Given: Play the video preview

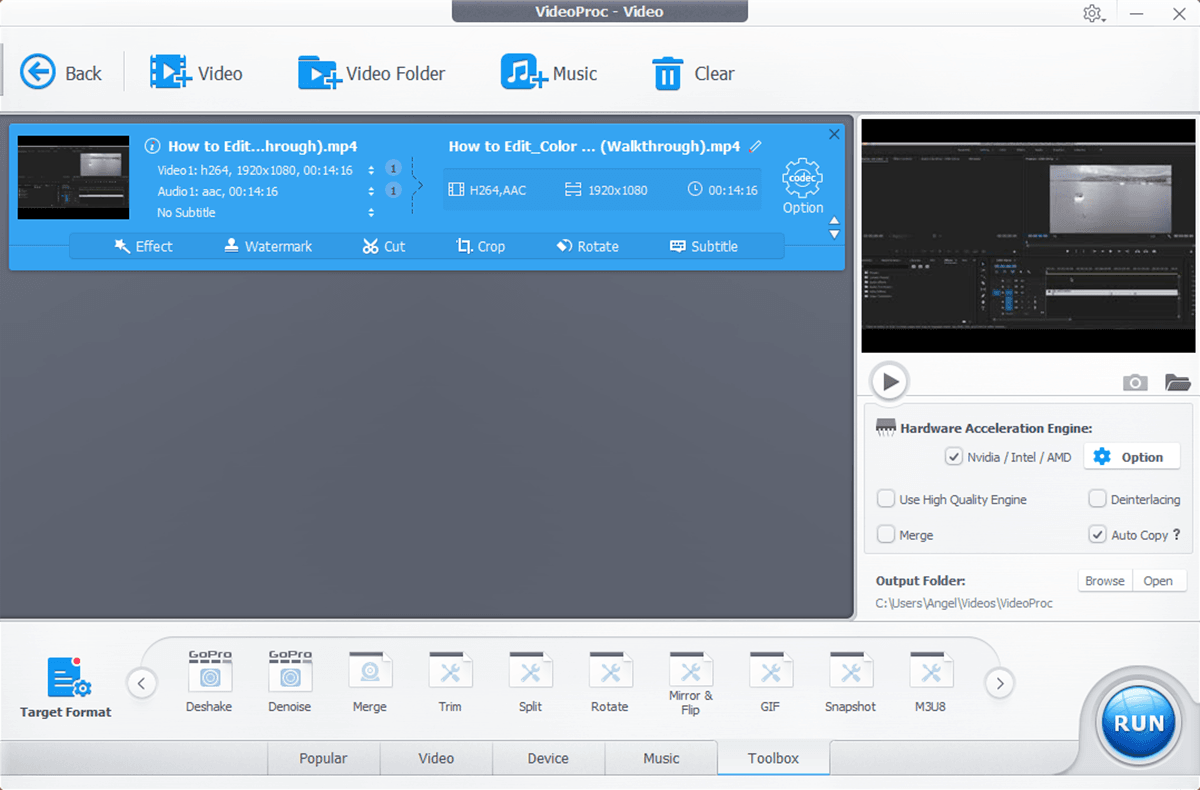Looking at the screenshot, I should click(889, 381).
